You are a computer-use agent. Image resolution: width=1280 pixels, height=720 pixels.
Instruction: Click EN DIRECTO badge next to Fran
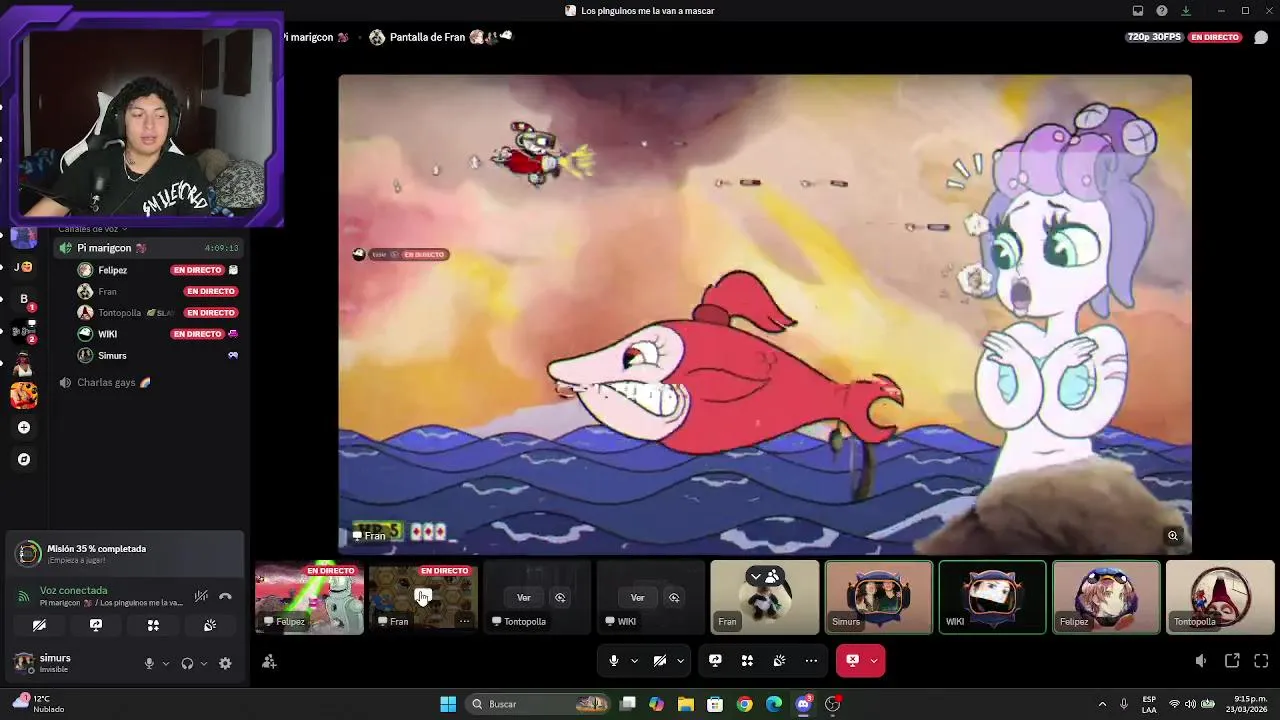coord(211,292)
